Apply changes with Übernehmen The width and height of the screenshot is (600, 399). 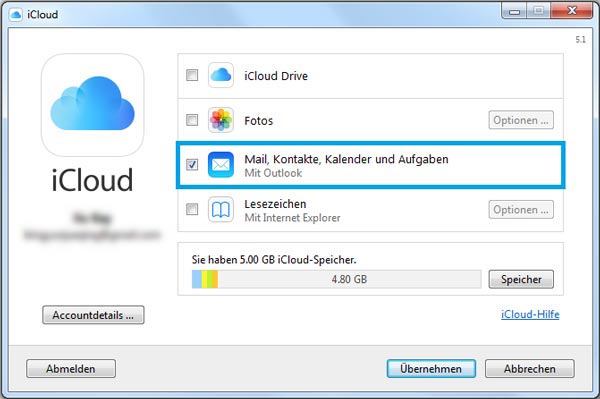[x=431, y=369]
